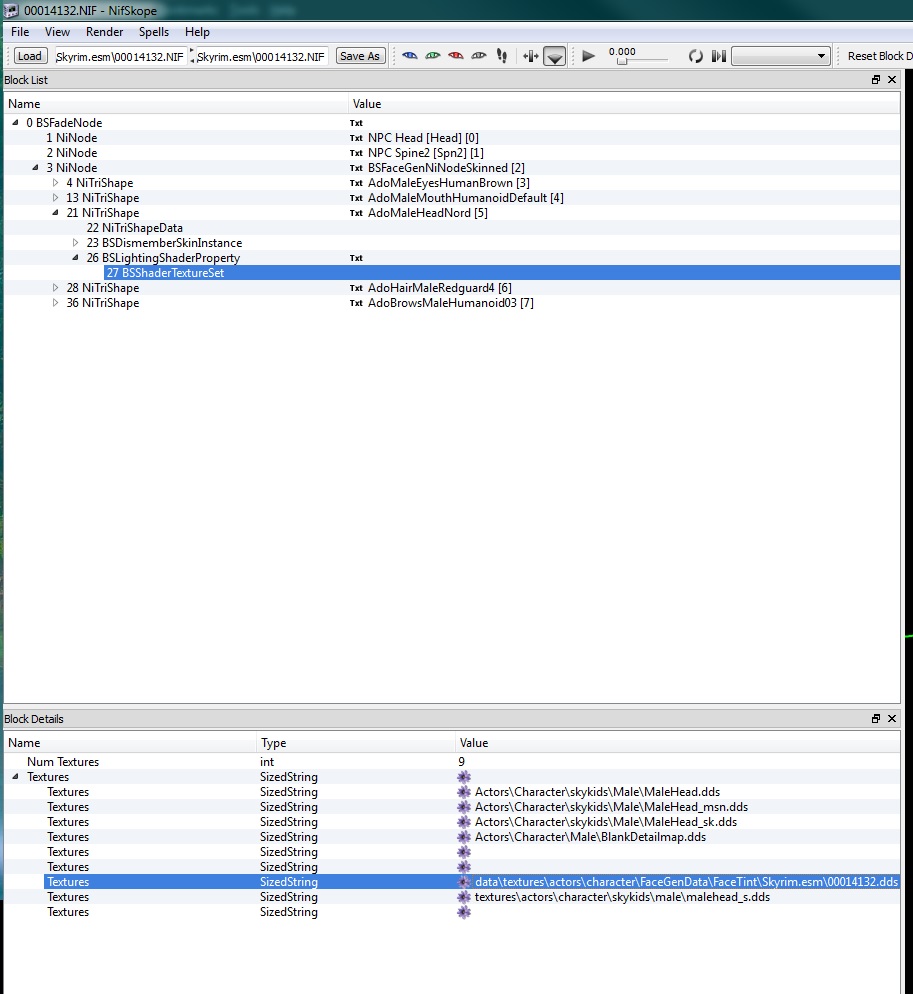Click the red eye view icon

455,56
